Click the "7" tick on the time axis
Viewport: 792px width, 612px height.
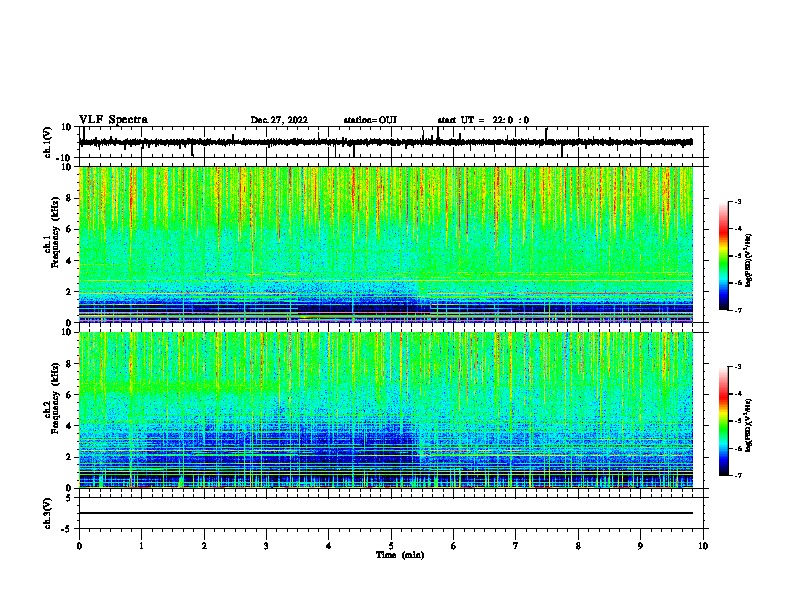click(x=516, y=546)
